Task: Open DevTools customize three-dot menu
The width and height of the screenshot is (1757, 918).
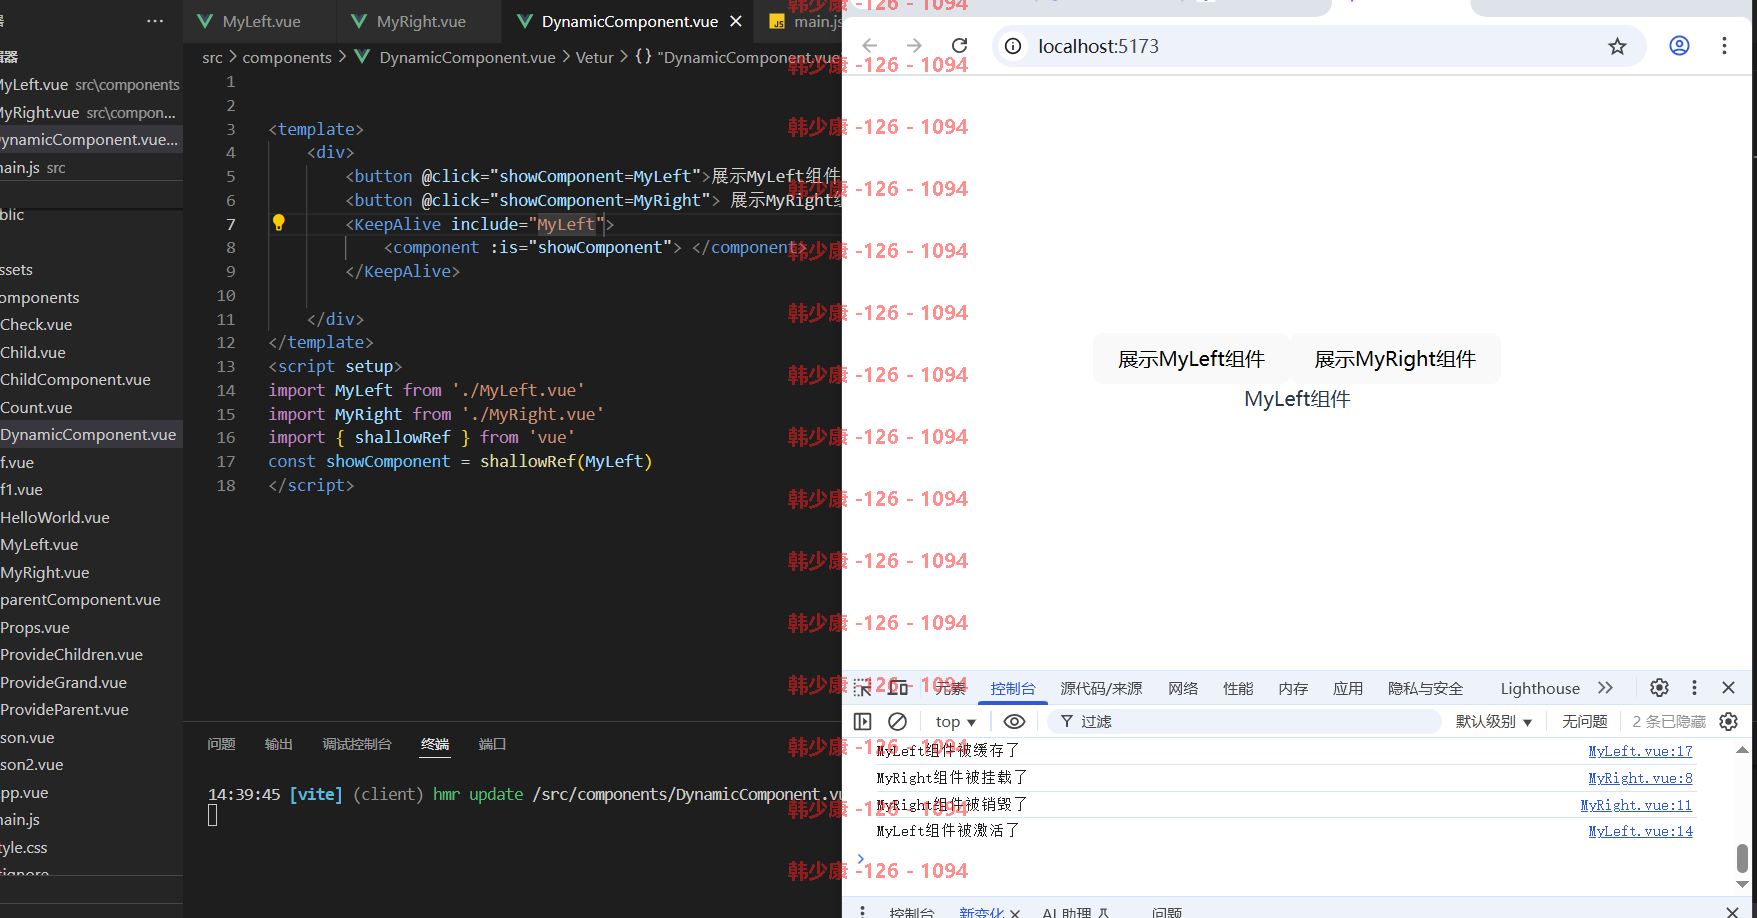Action: coord(1694,688)
